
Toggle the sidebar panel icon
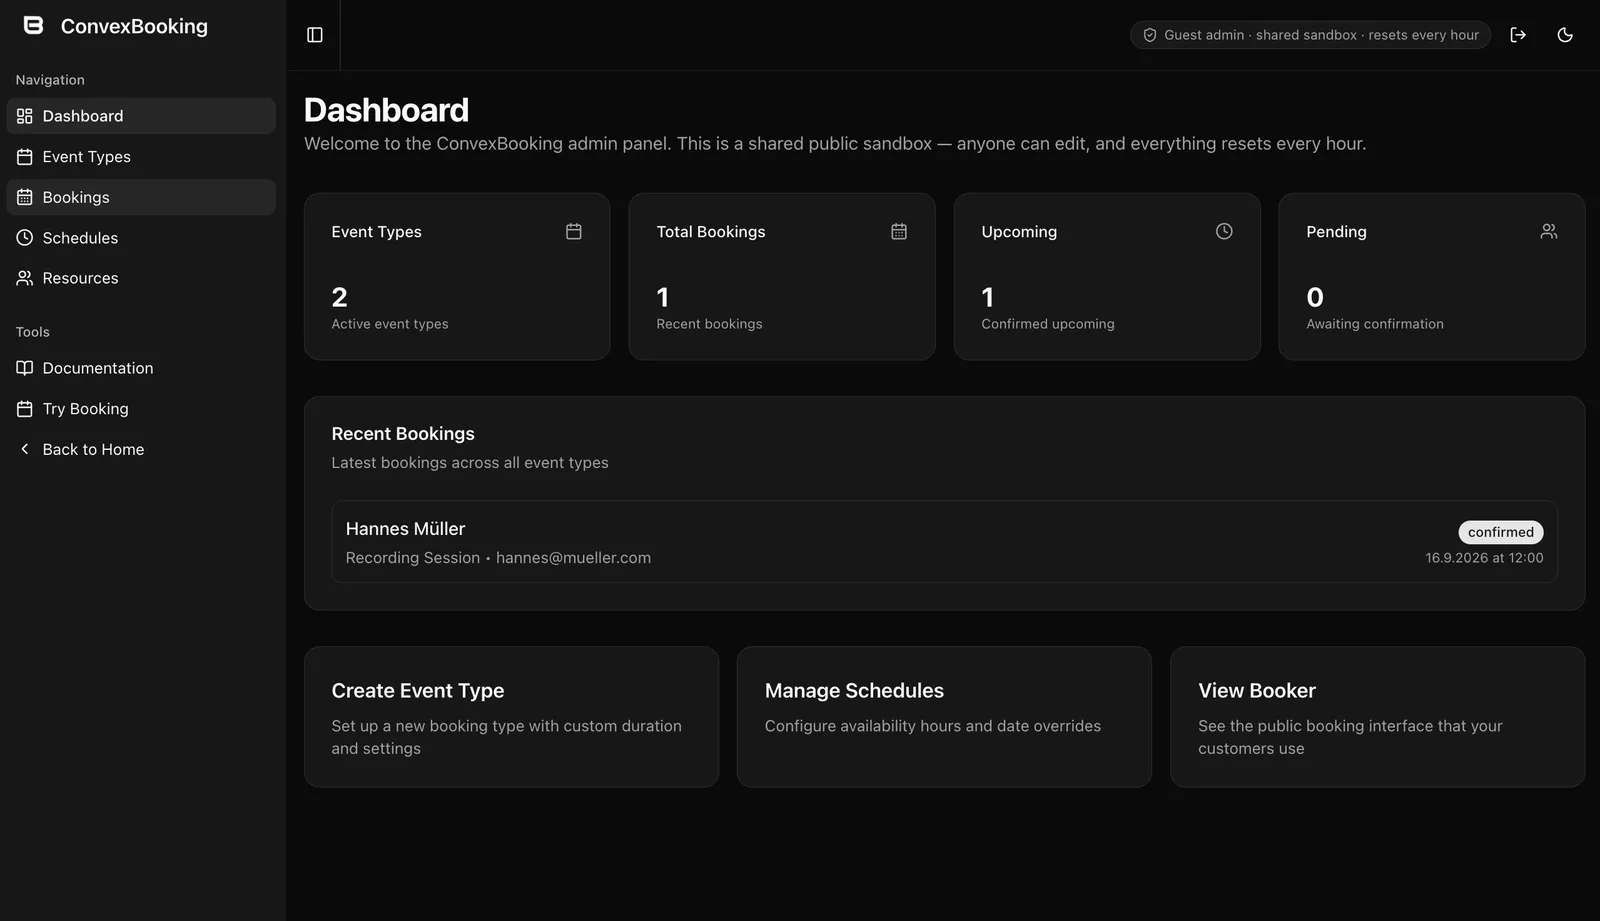click(315, 35)
